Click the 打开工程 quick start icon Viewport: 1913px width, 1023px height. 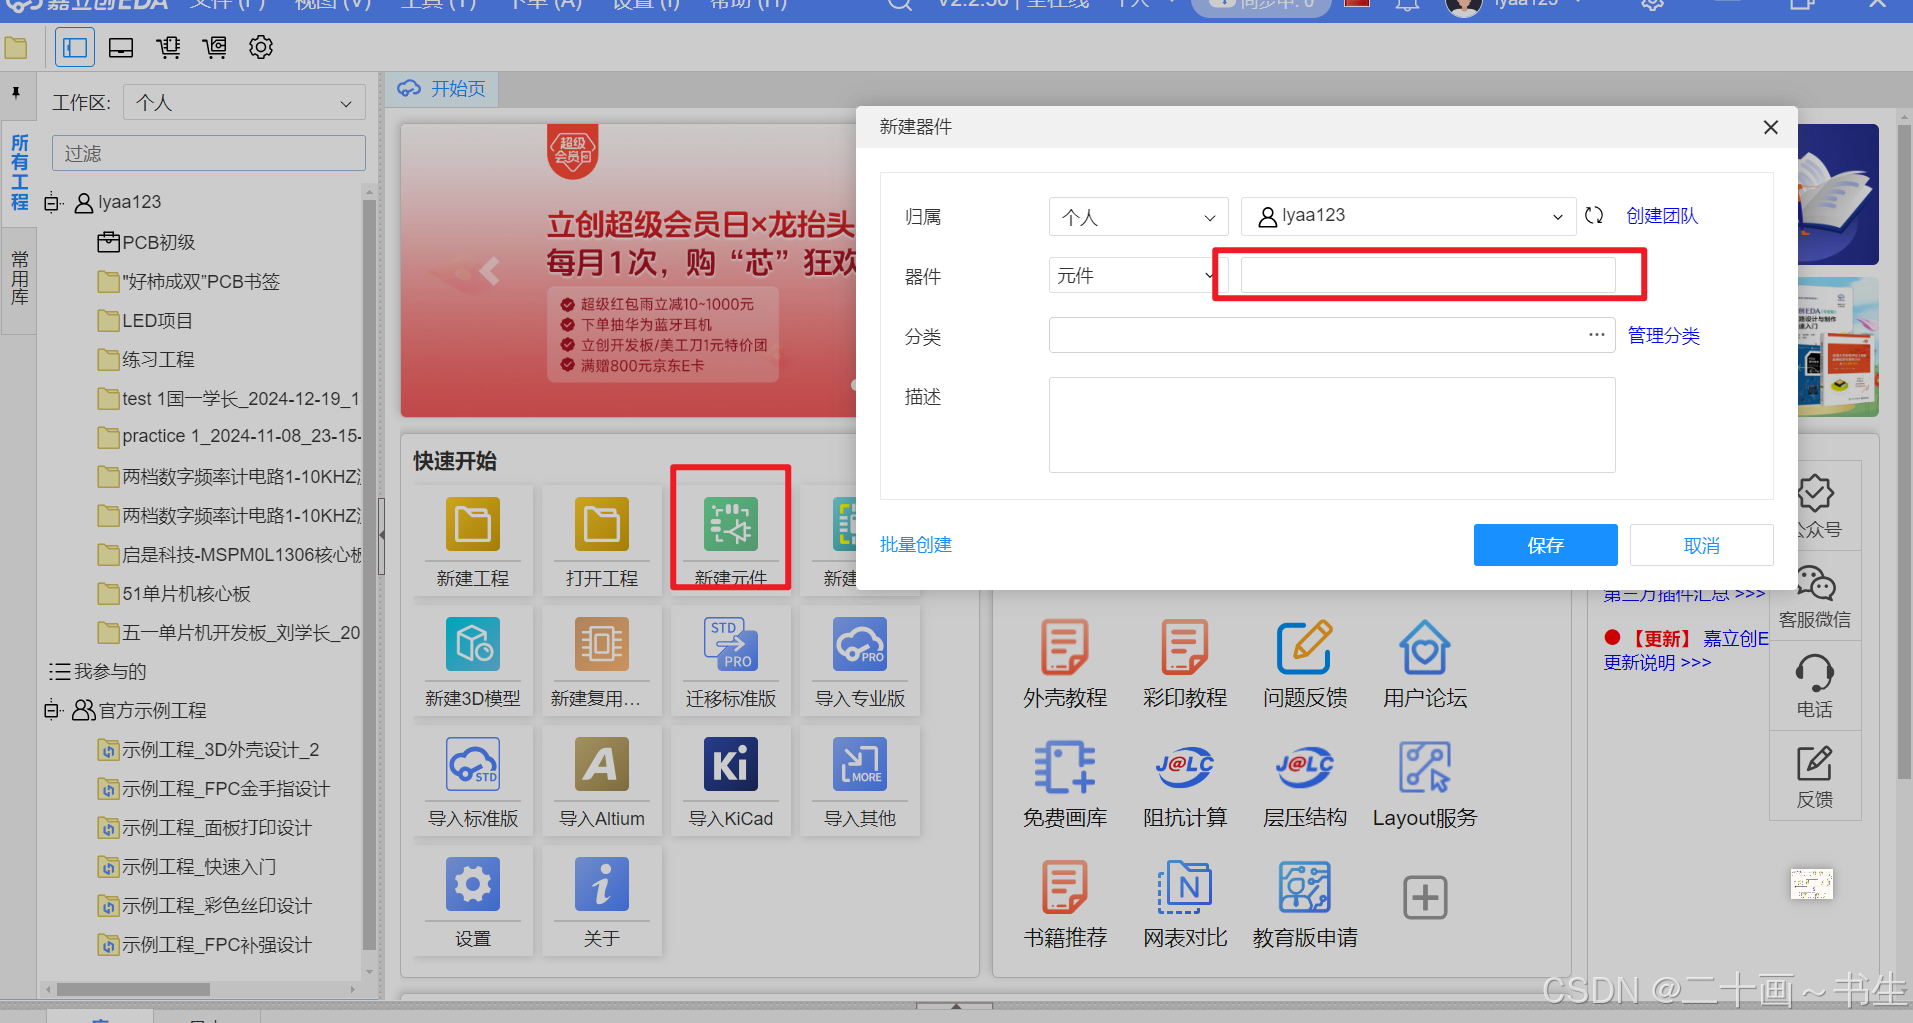602,524
